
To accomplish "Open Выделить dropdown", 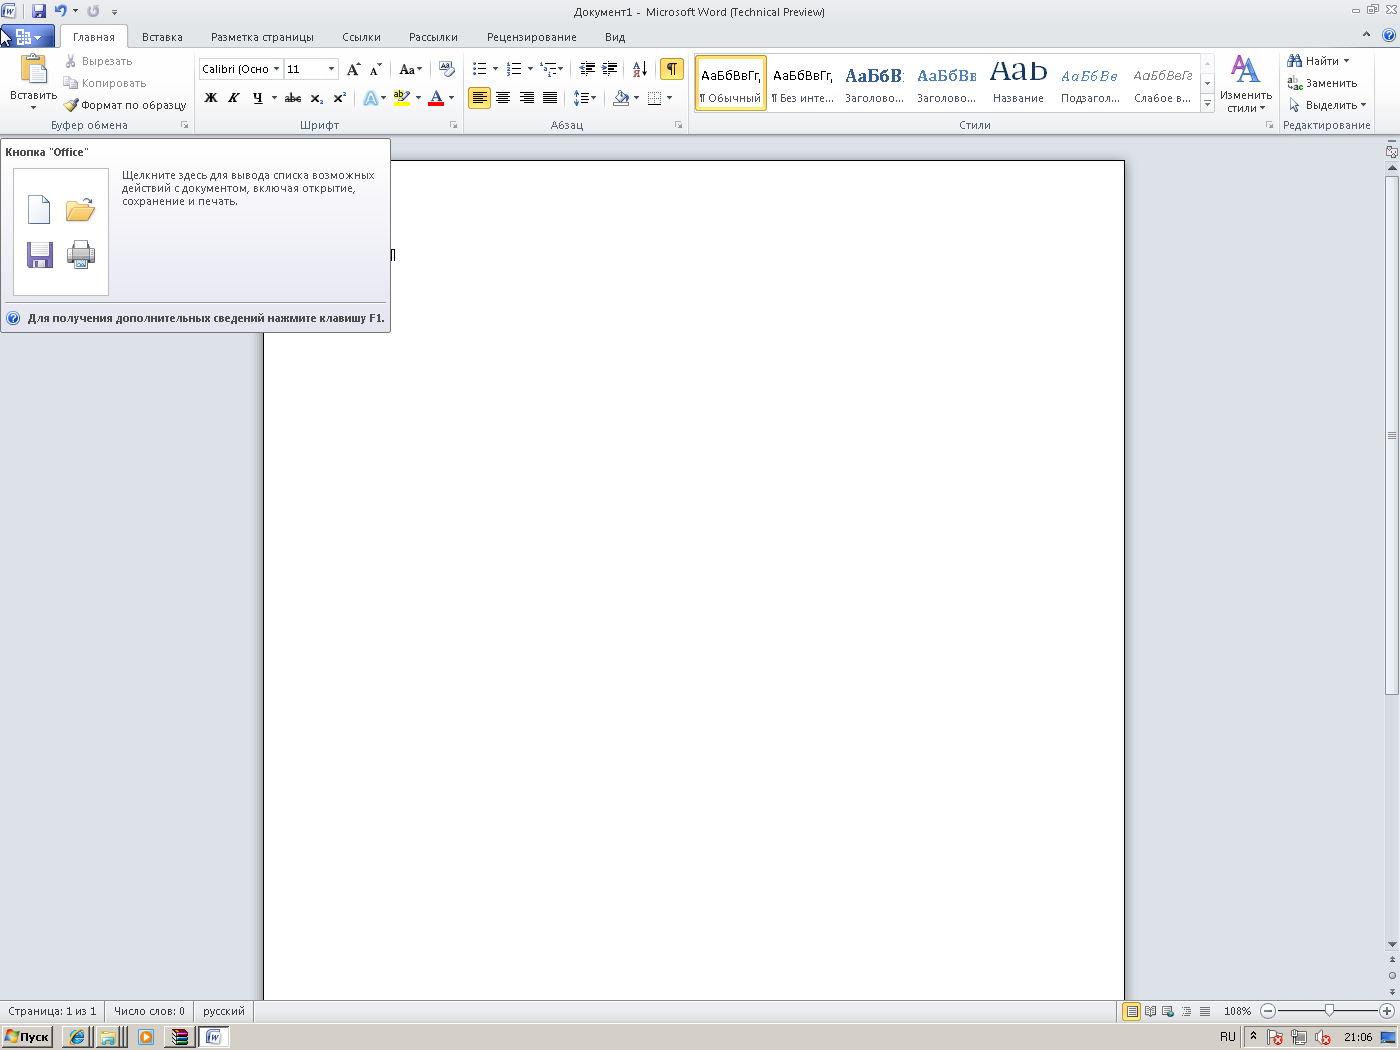I will (x=1327, y=105).
